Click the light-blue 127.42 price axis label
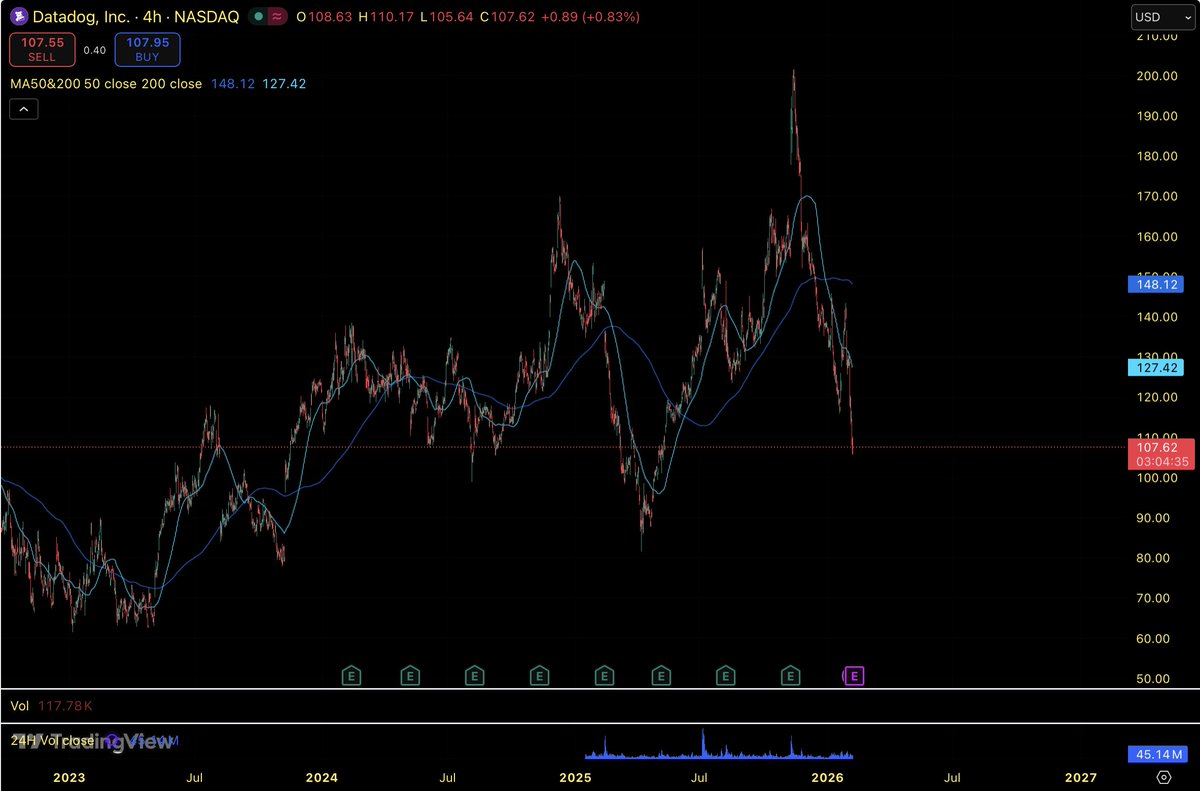This screenshot has width=1200, height=791. [1154, 368]
